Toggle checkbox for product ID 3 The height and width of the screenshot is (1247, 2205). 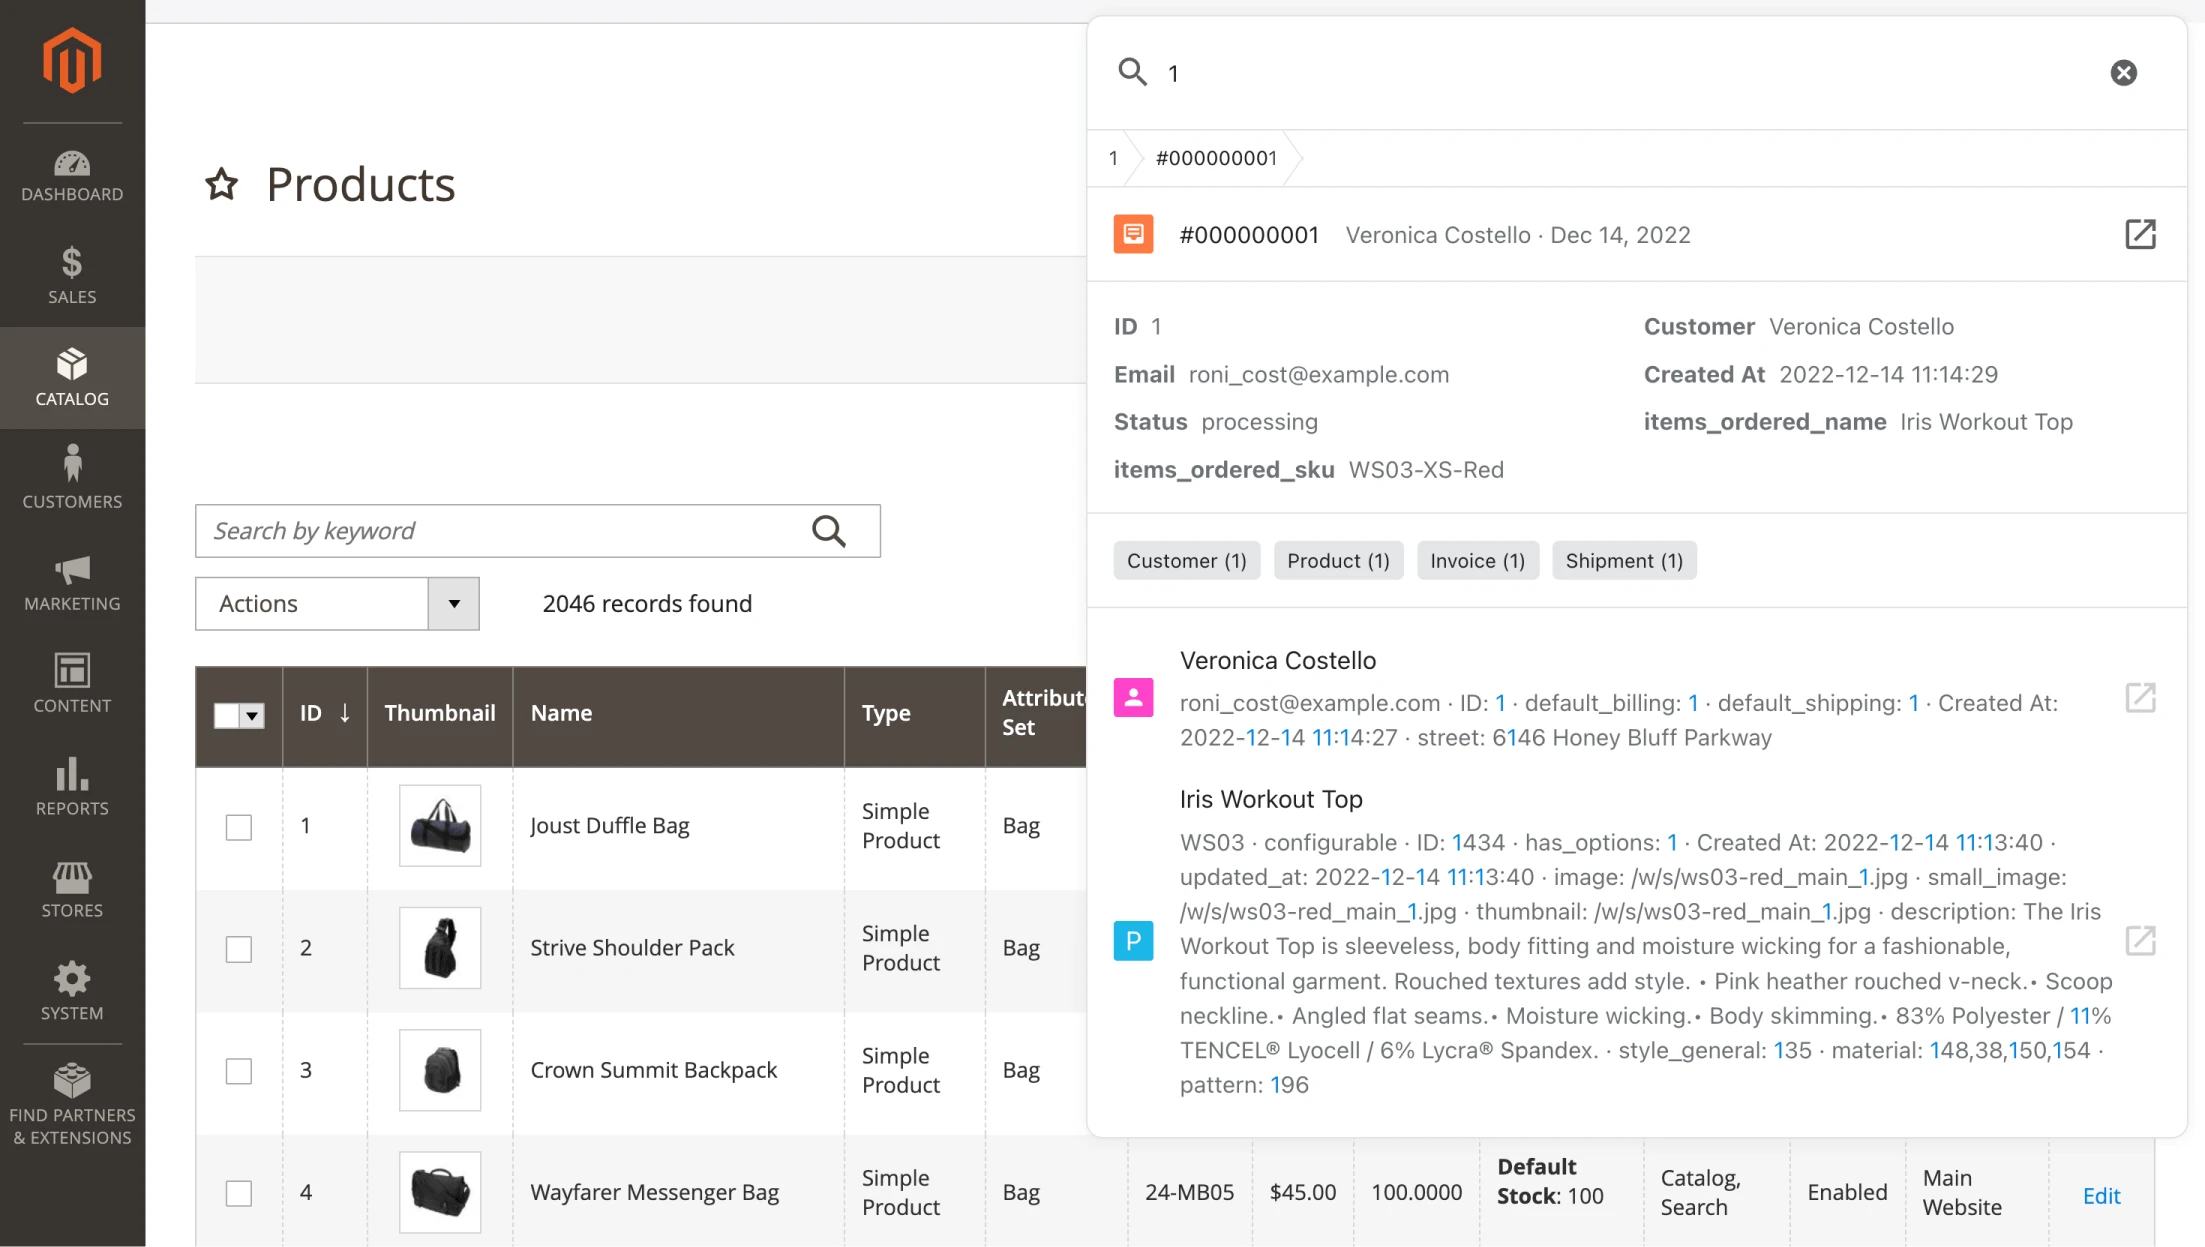click(x=238, y=1070)
